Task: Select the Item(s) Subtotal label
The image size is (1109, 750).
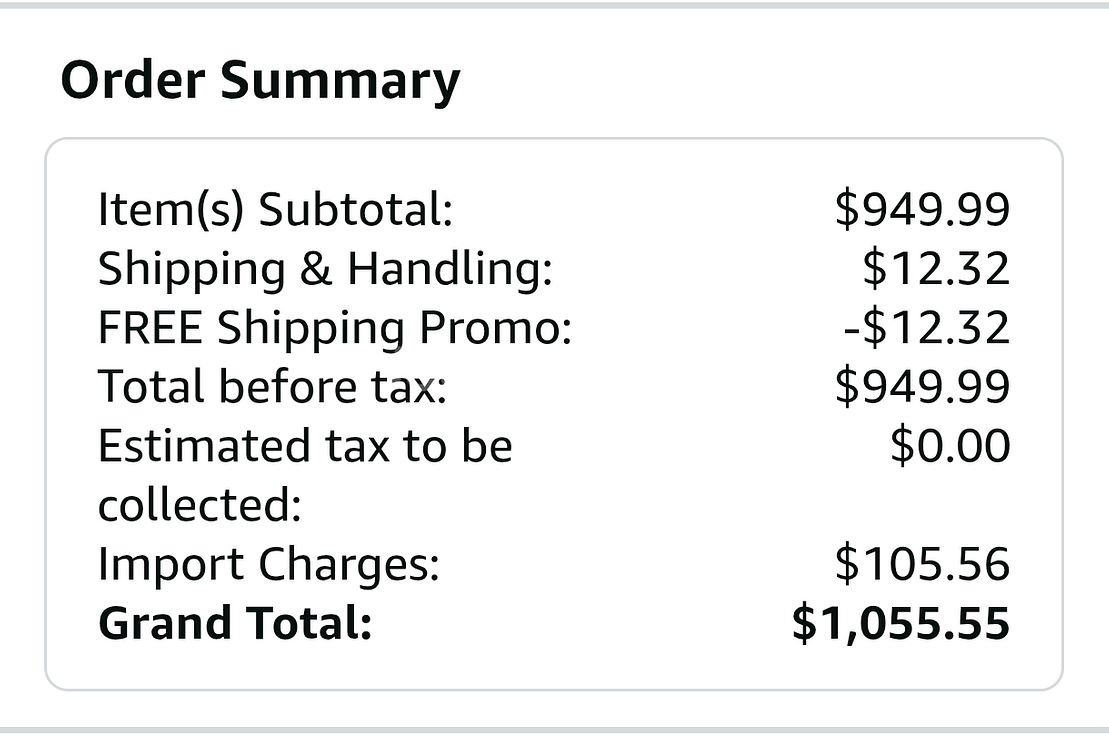Action: [x=275, y=210]
